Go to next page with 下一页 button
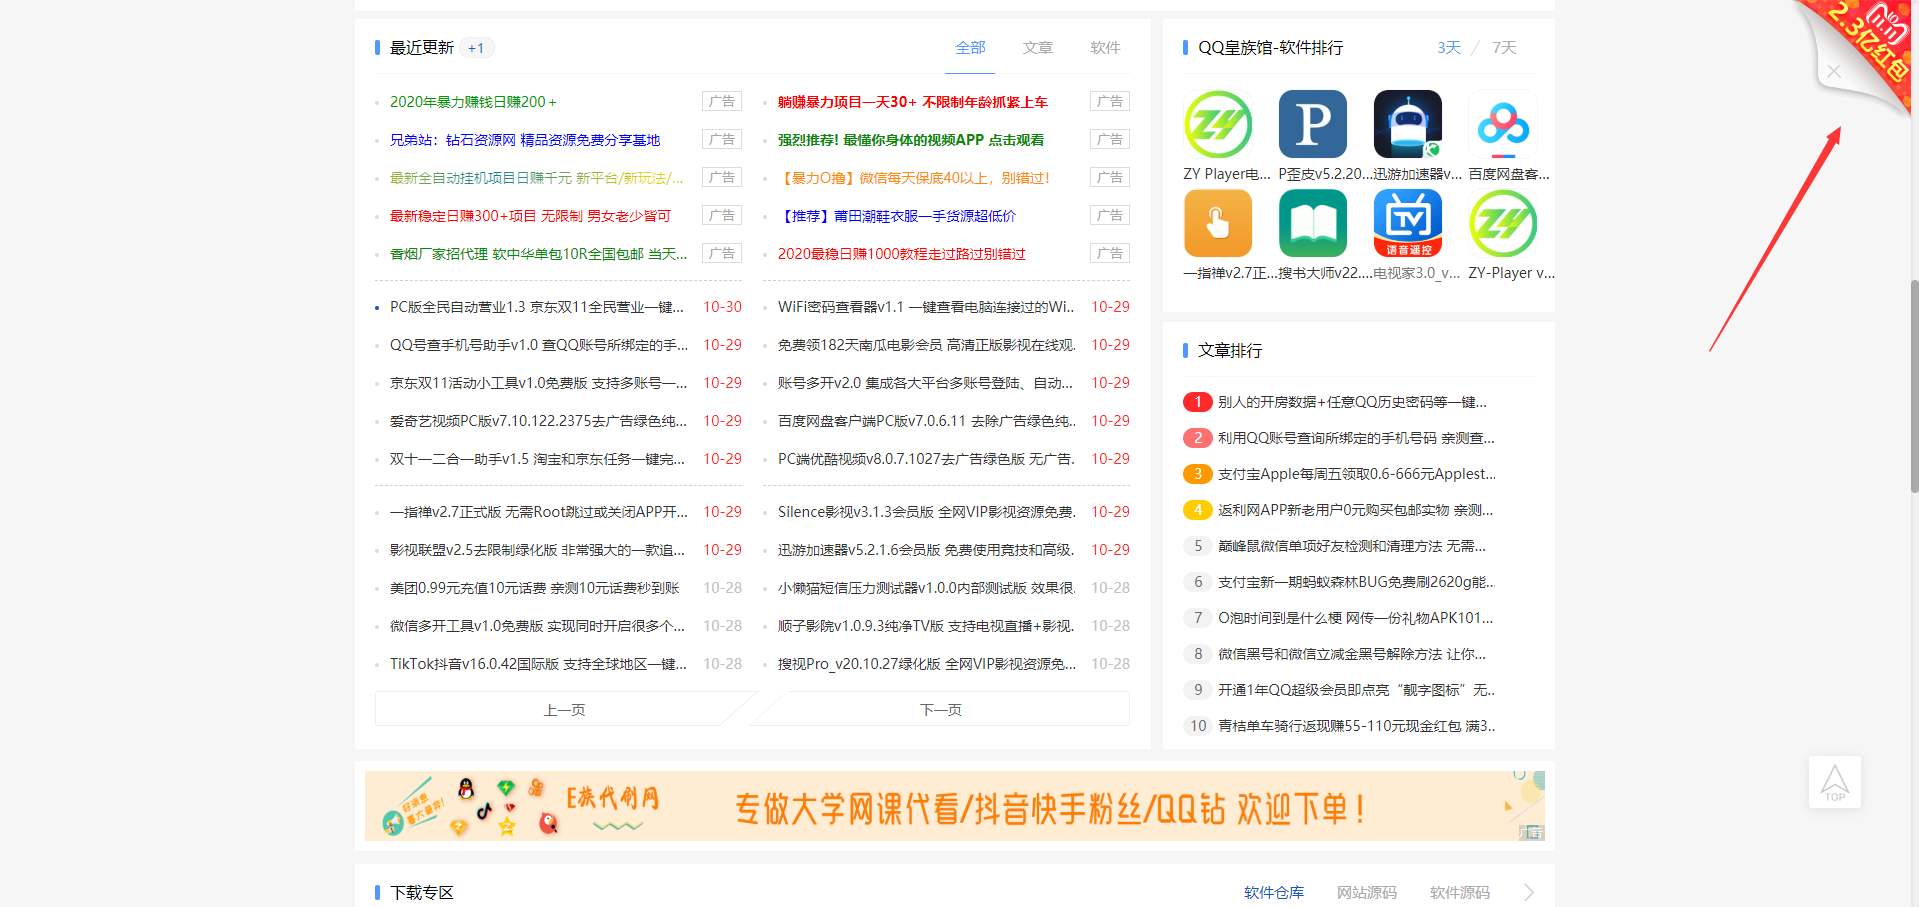 pos(940,708)
